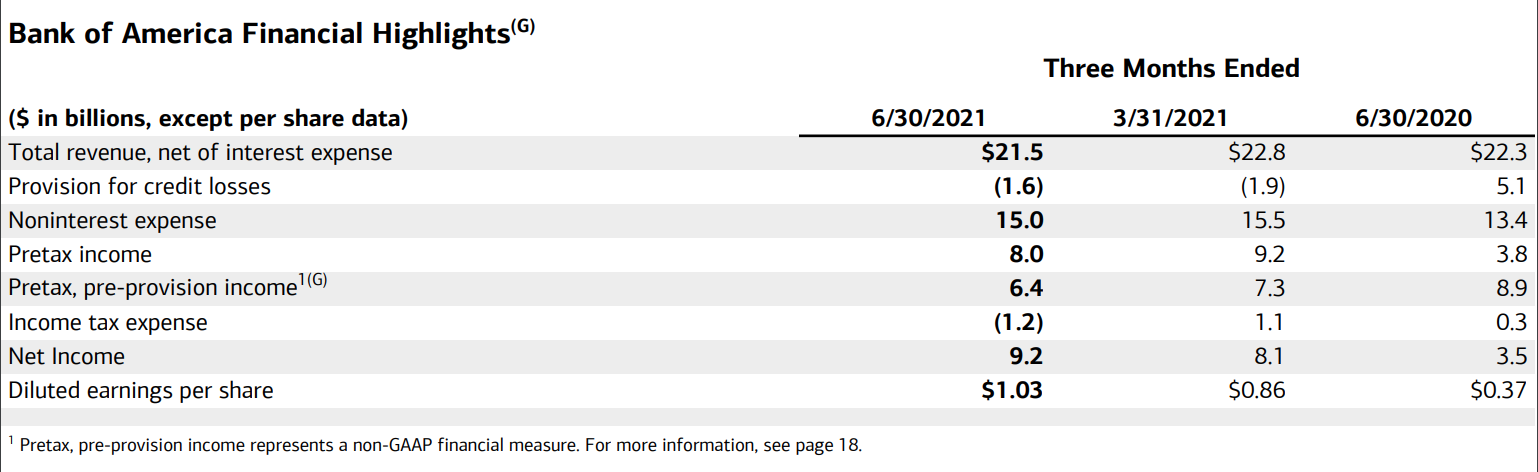The image size is (1538, 472).
Task: Select the 6/30/2021 column header
Action: [x=929, y=118]
